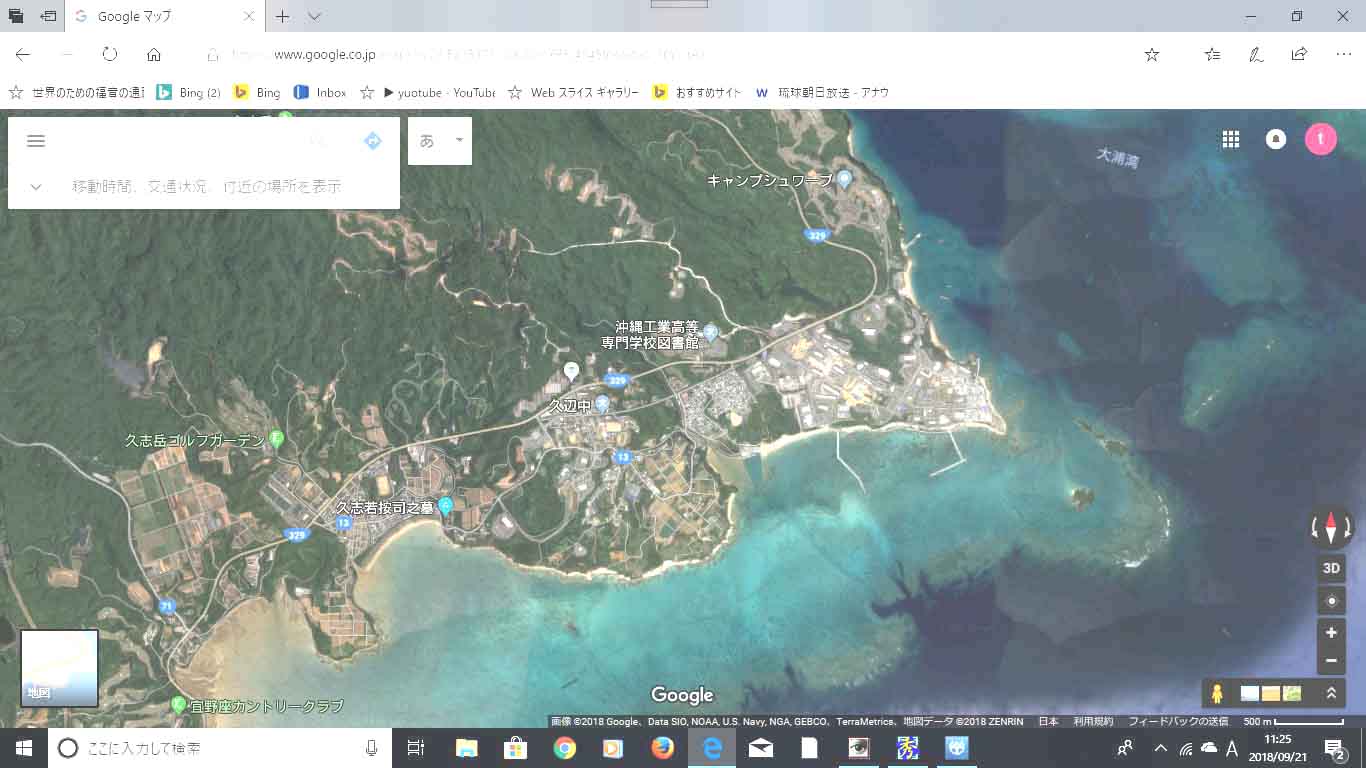Viewport: 1366px width, 768px height.
Task: Click the www.google.co.jp address bar
Action: 660,55
